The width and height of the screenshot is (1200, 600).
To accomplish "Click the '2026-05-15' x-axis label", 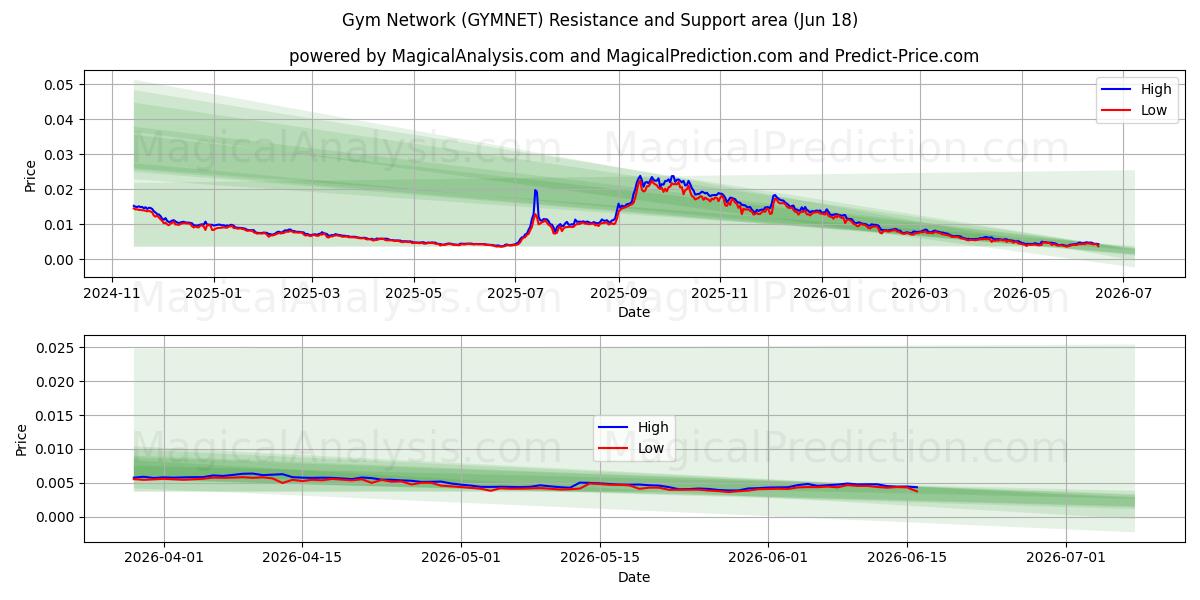I will pyautogui.click(x=599, y=559).
